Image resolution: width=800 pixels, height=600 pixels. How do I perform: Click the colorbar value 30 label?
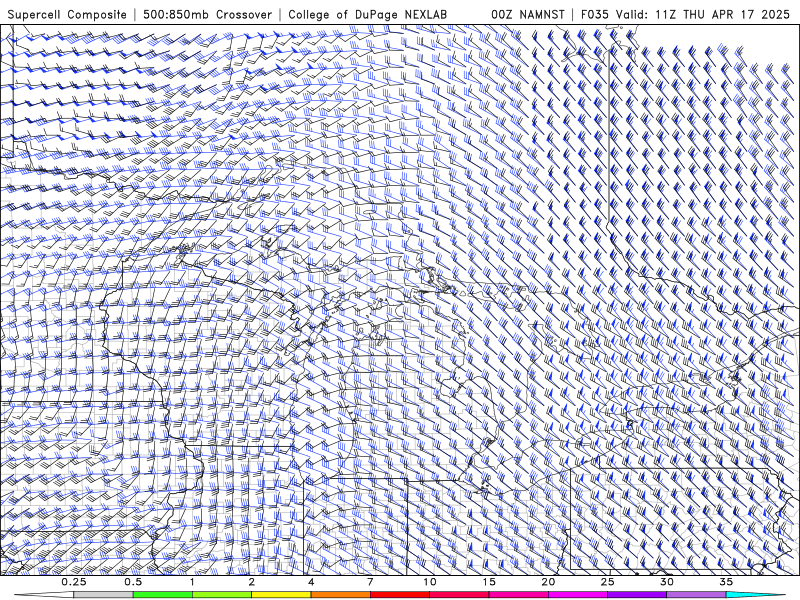pyautogui.click(x=666, y=582)
